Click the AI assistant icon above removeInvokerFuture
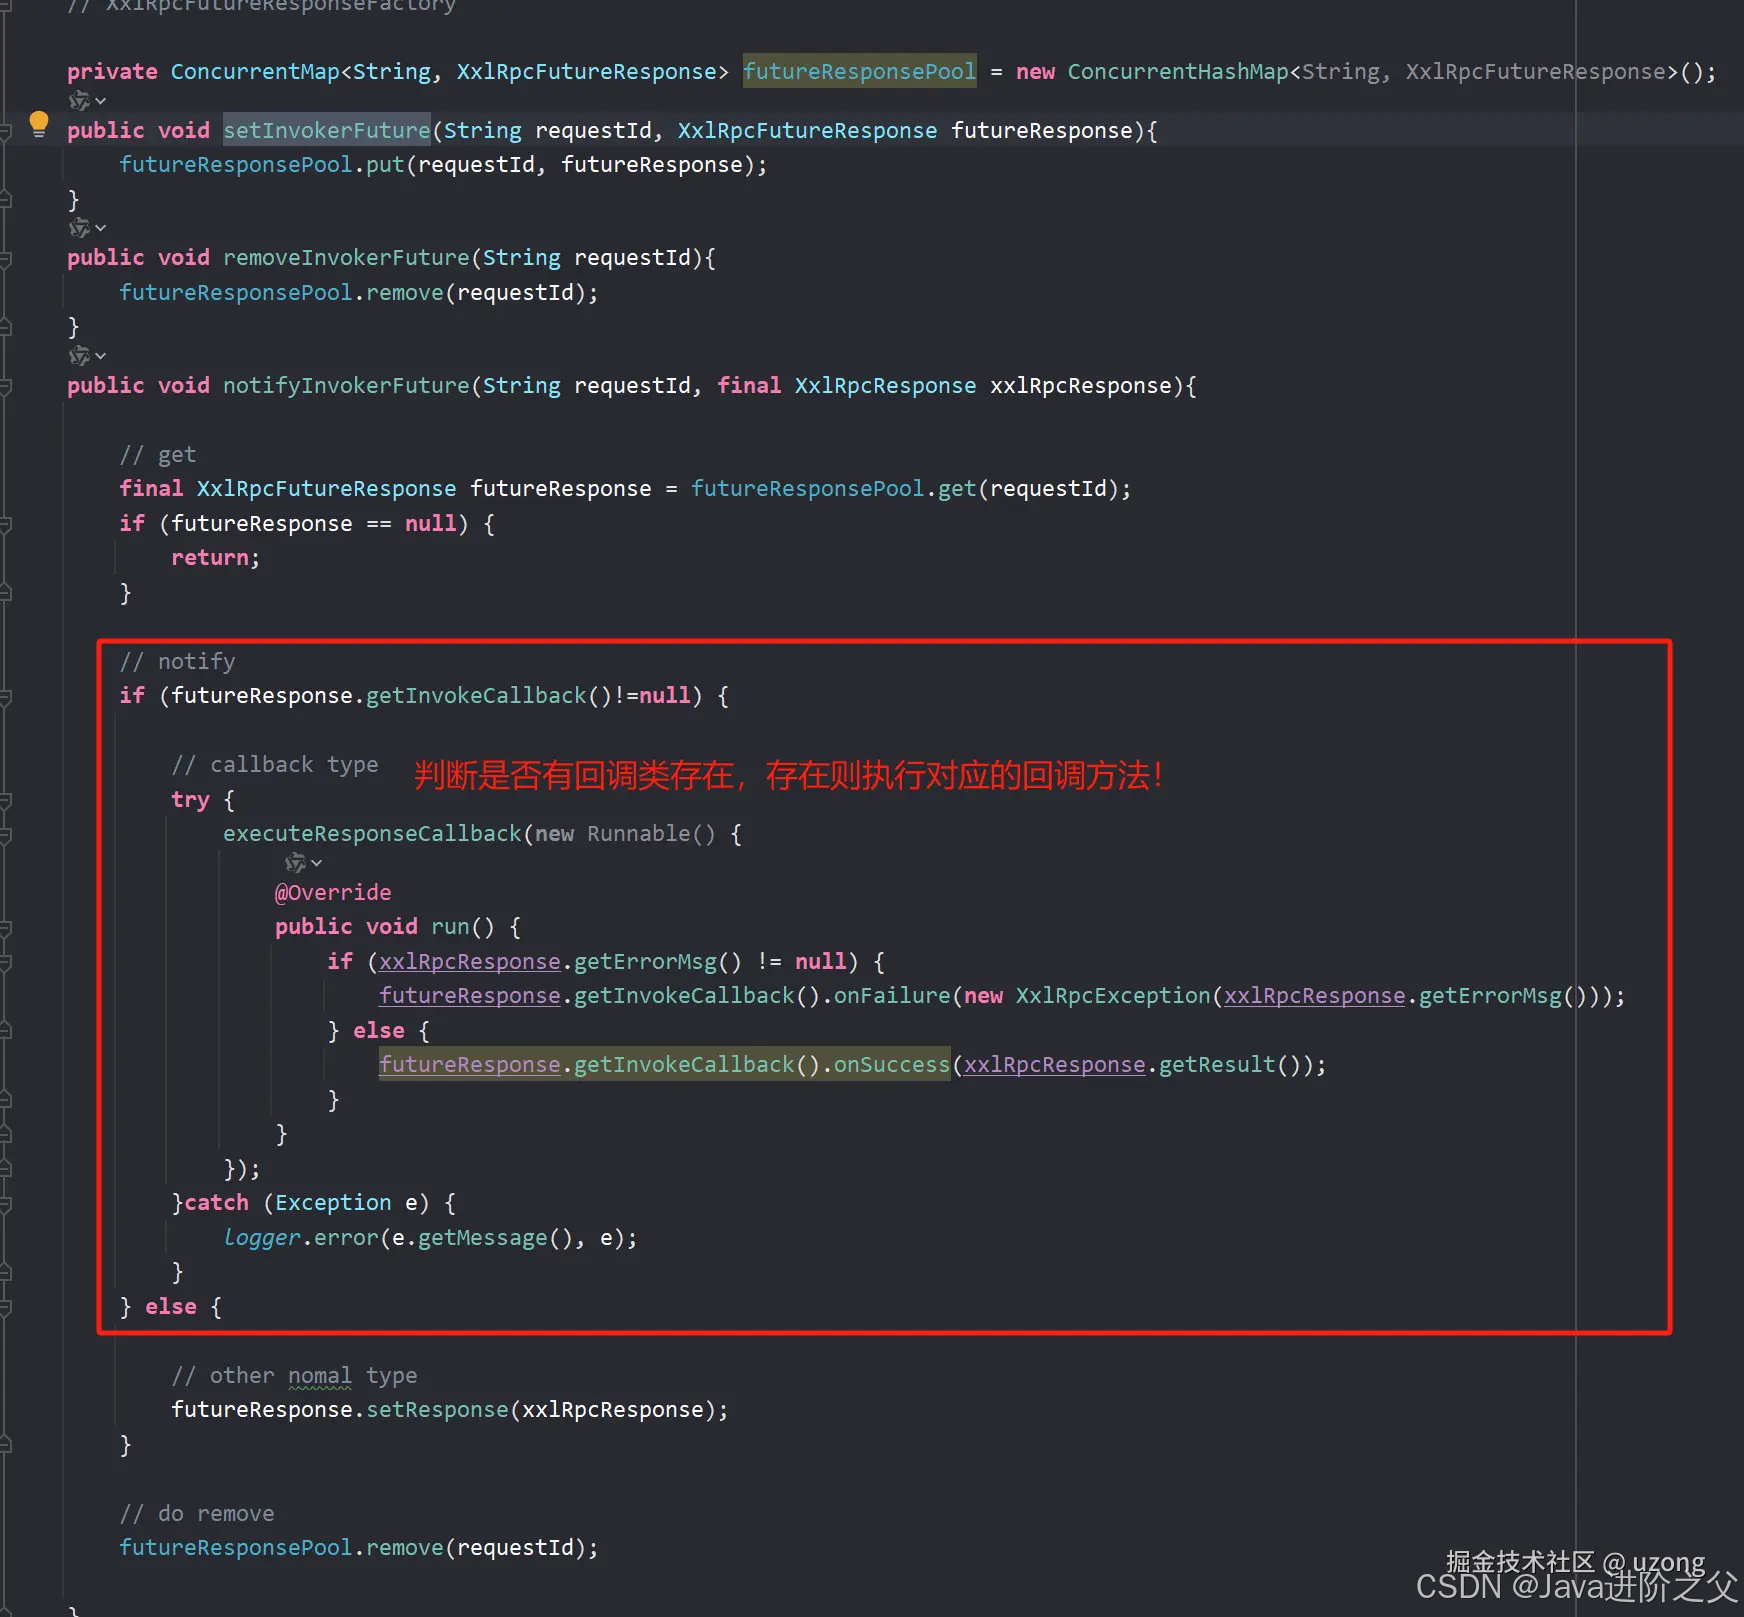 pos(79,228)
